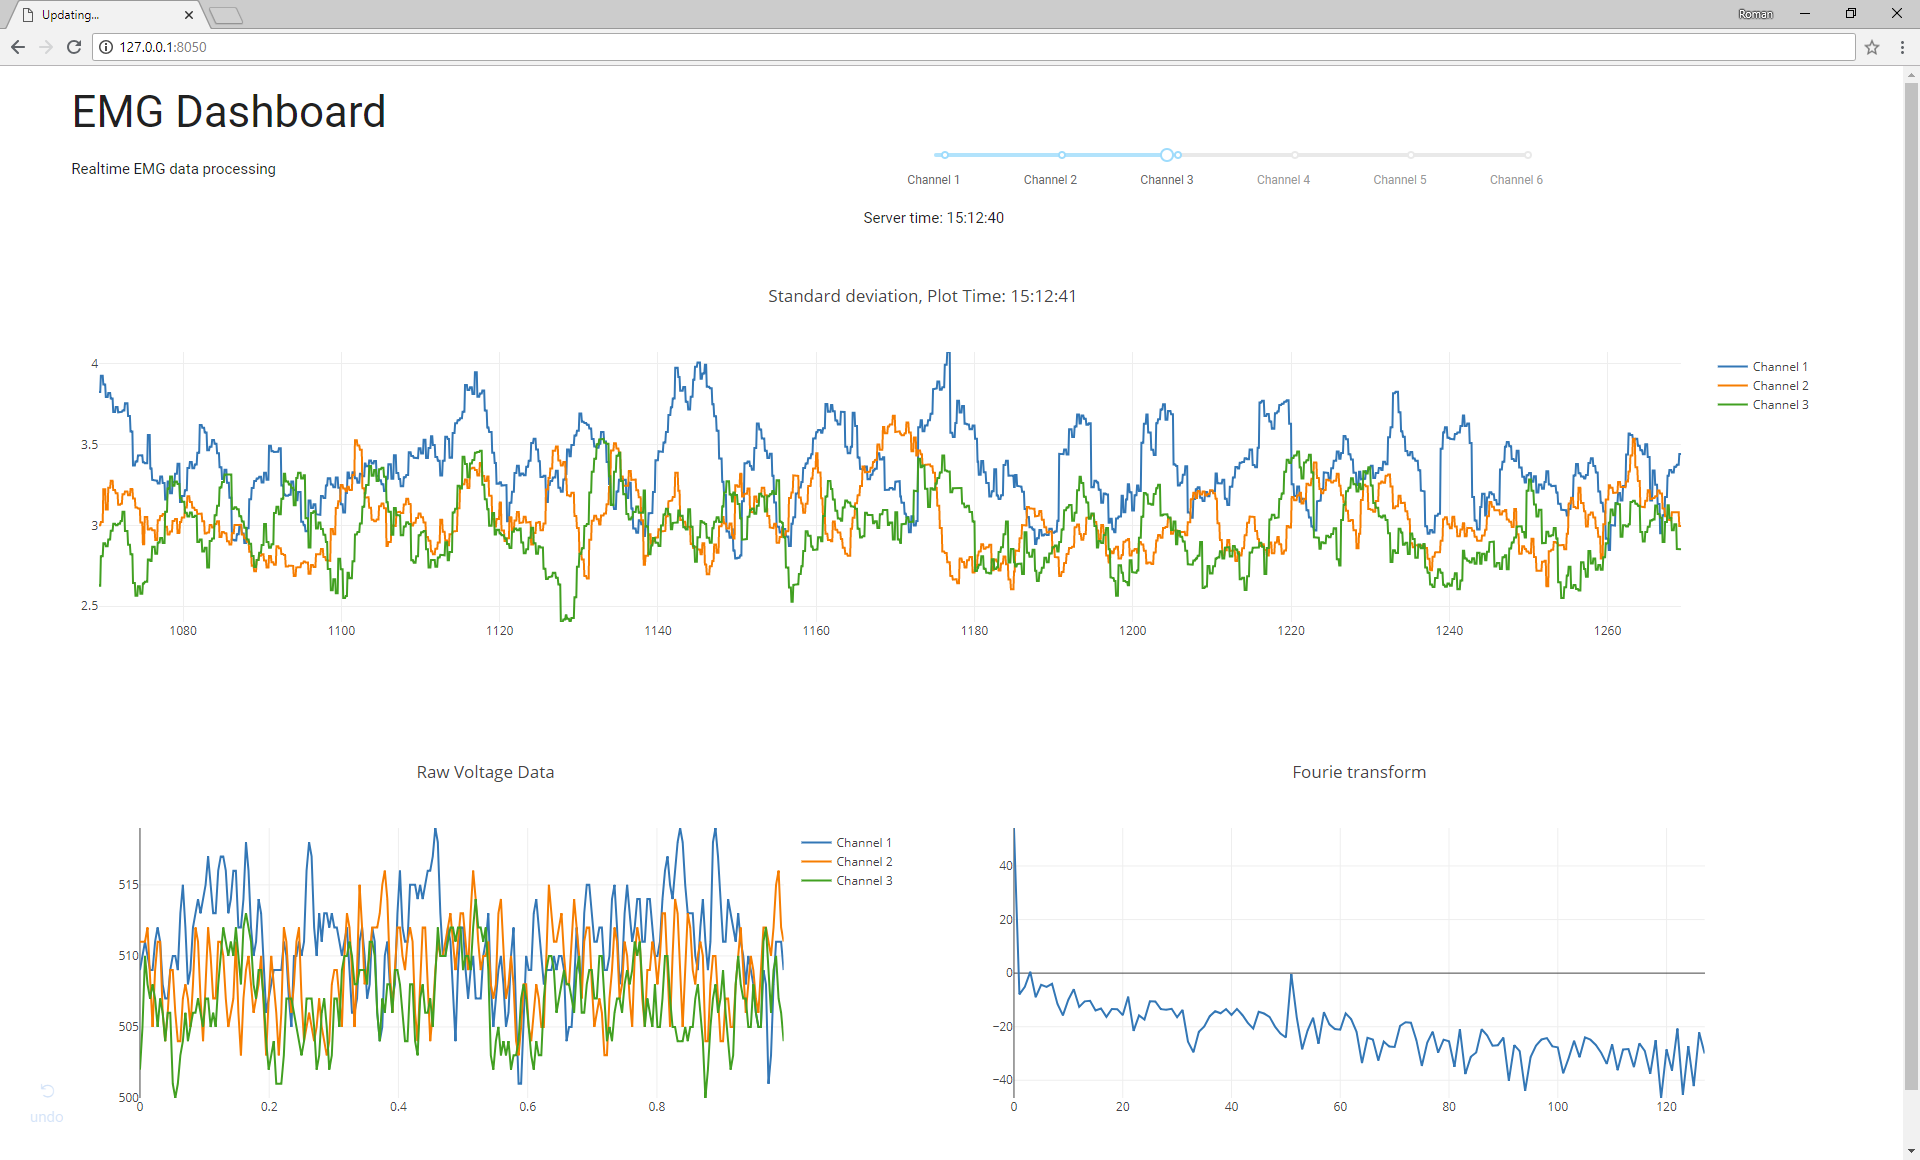Click the undo icon at bottom left

(x=47, y=1091)
